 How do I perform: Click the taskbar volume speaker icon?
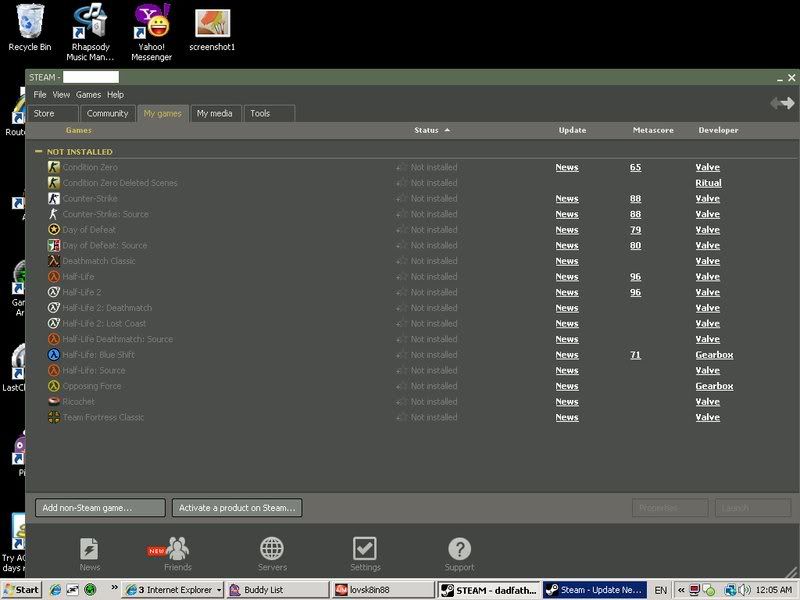click(744, 590)
